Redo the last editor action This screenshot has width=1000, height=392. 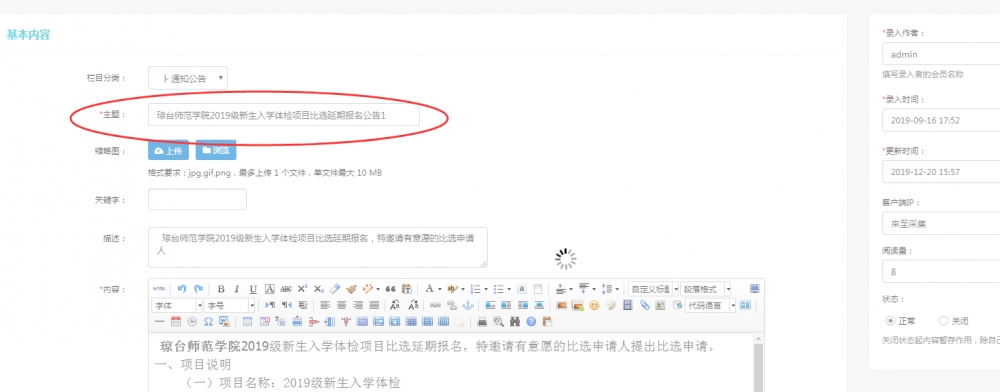[x=198, y=289]
